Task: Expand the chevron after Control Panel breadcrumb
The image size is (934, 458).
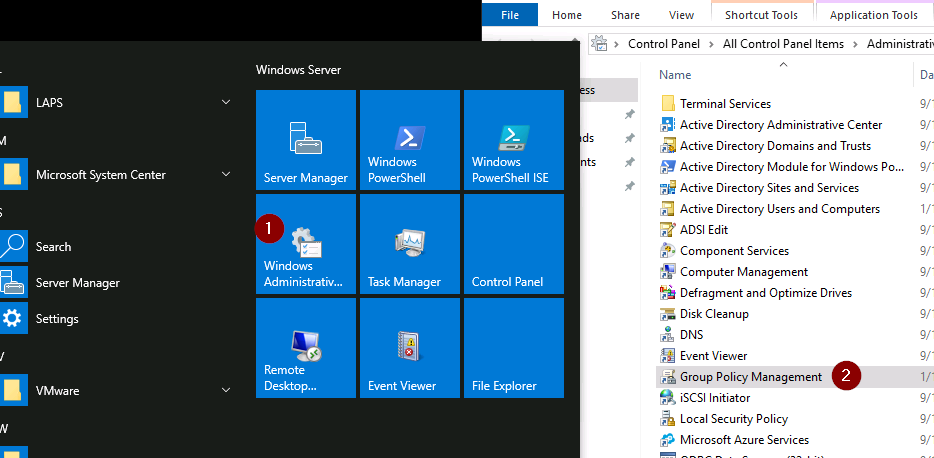Action: [x=712, y=44]
